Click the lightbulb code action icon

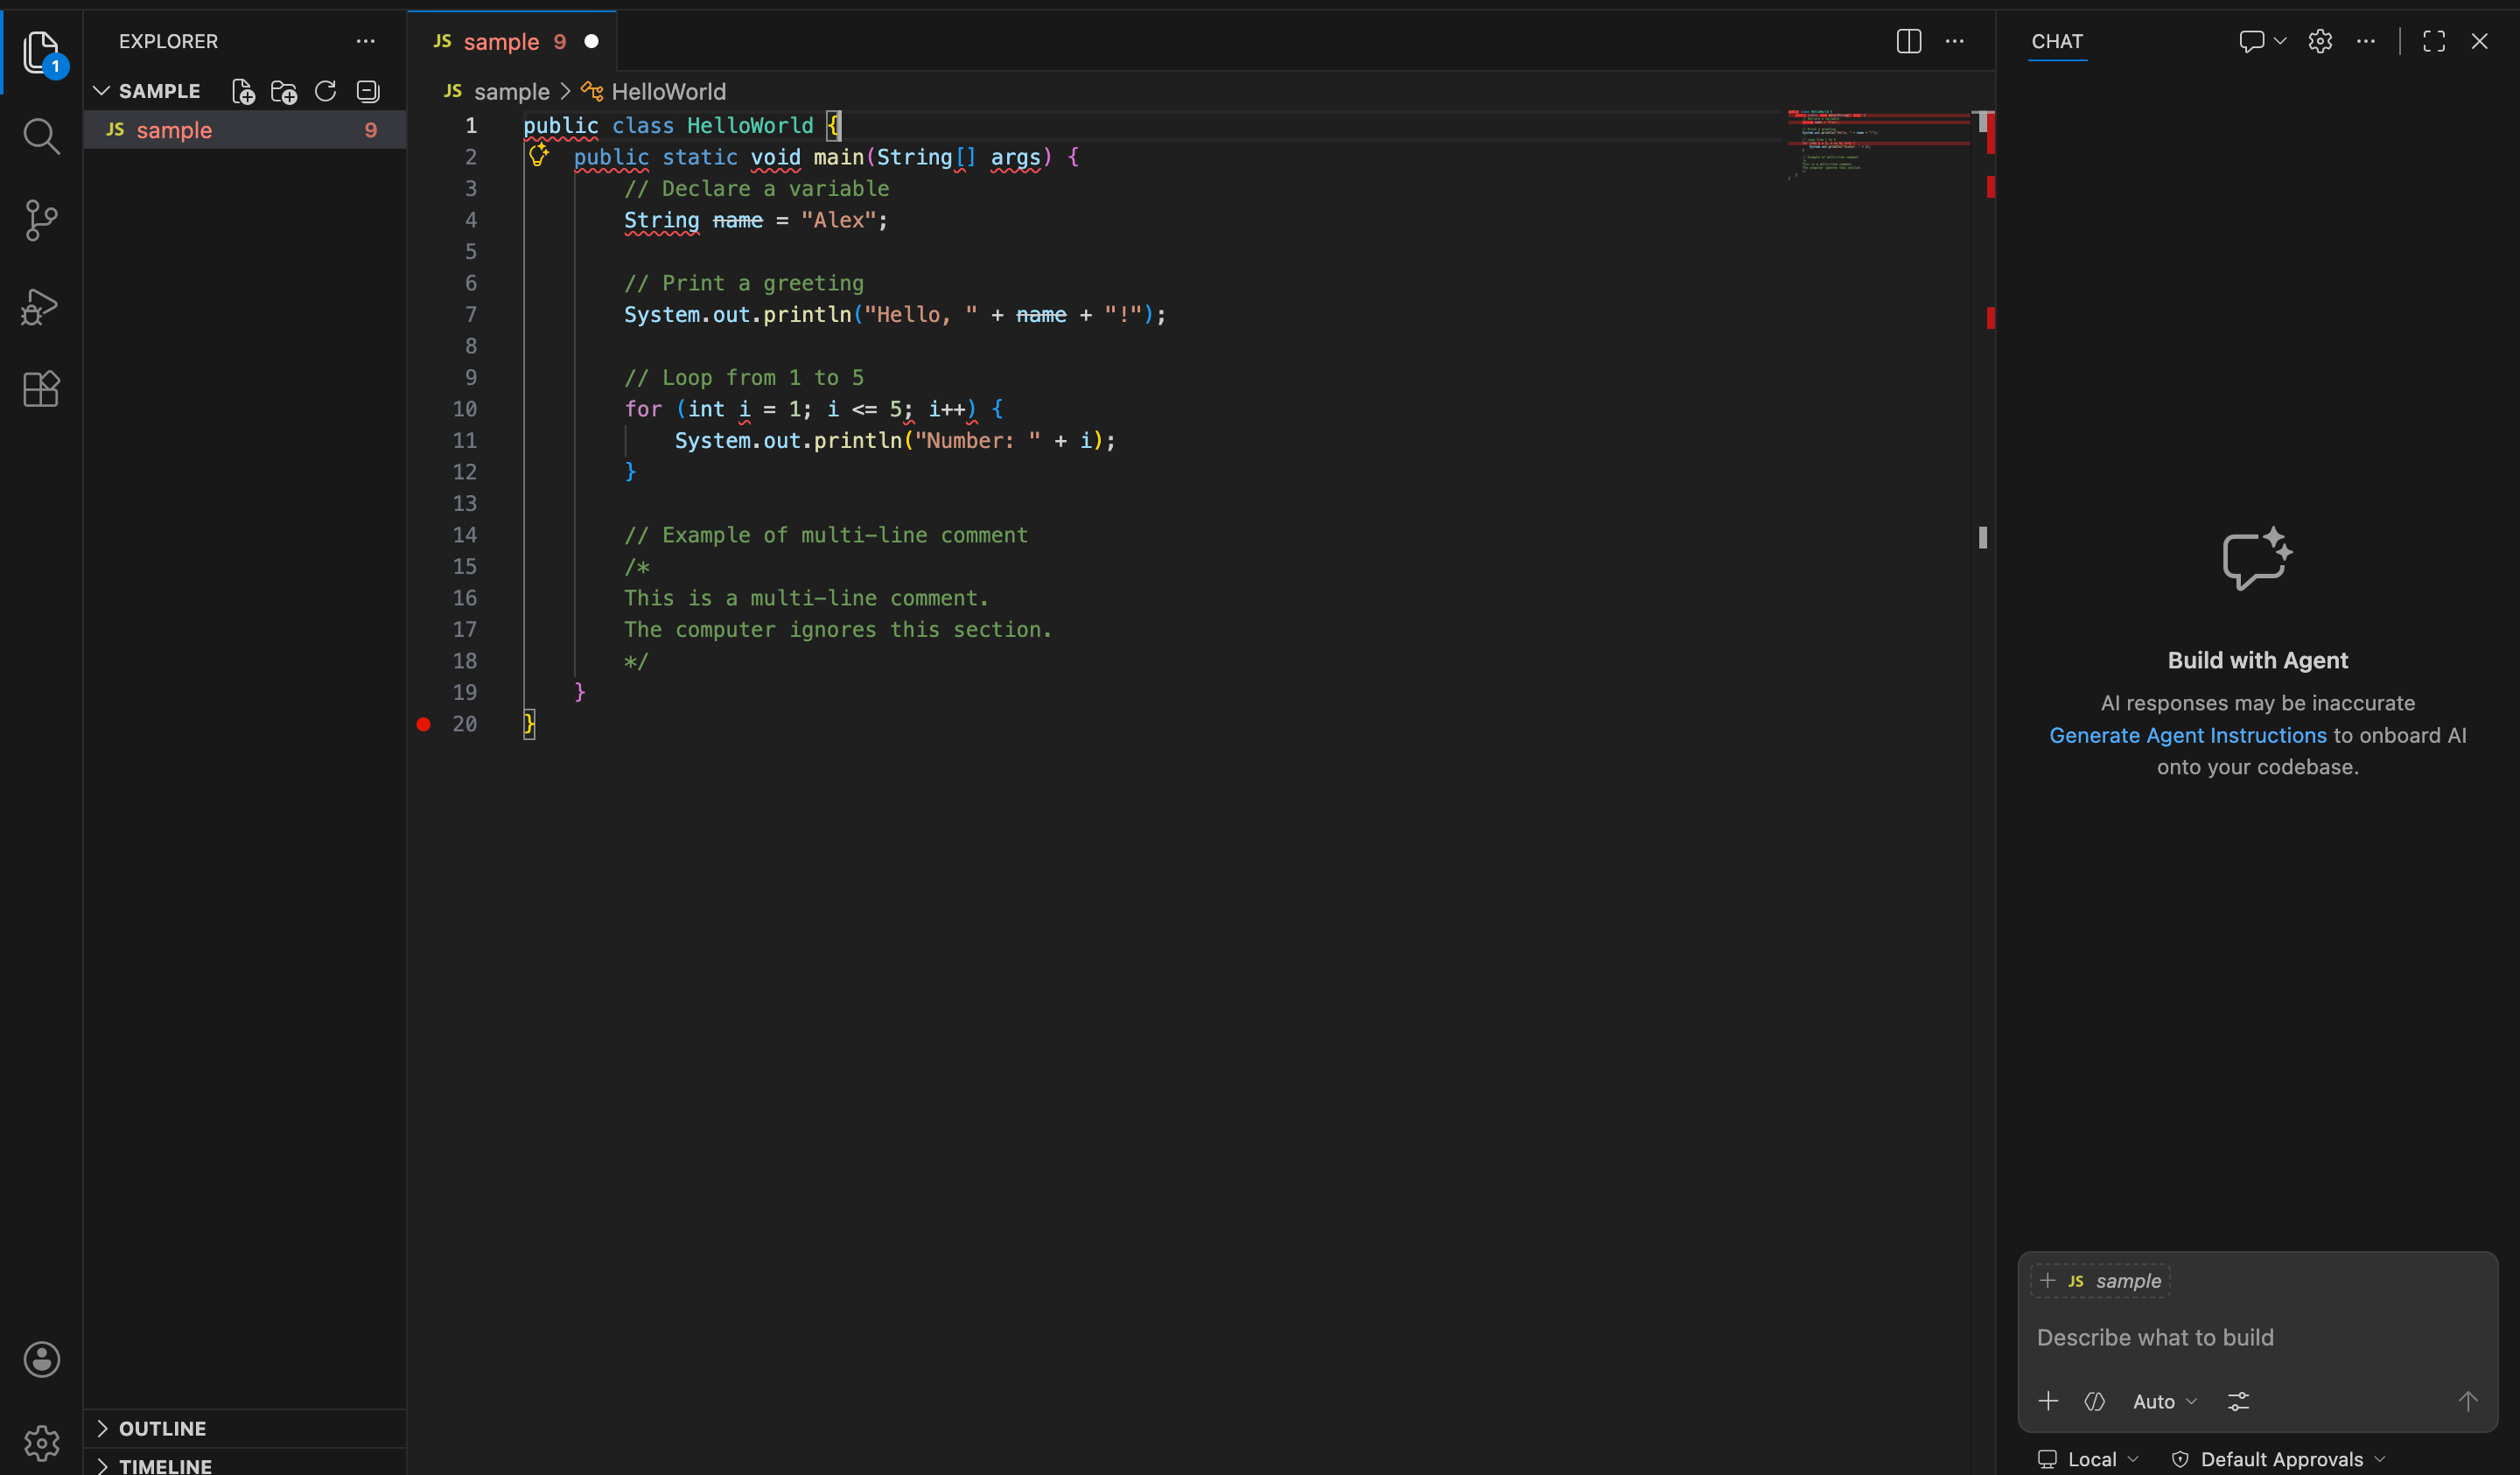pos(539,155)
